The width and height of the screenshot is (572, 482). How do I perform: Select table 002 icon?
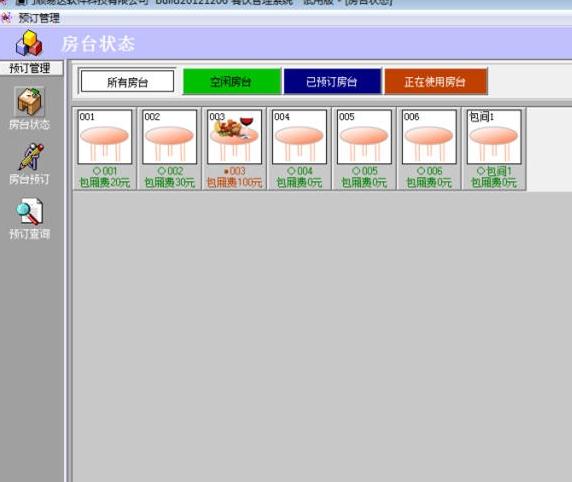pos(170,137)
